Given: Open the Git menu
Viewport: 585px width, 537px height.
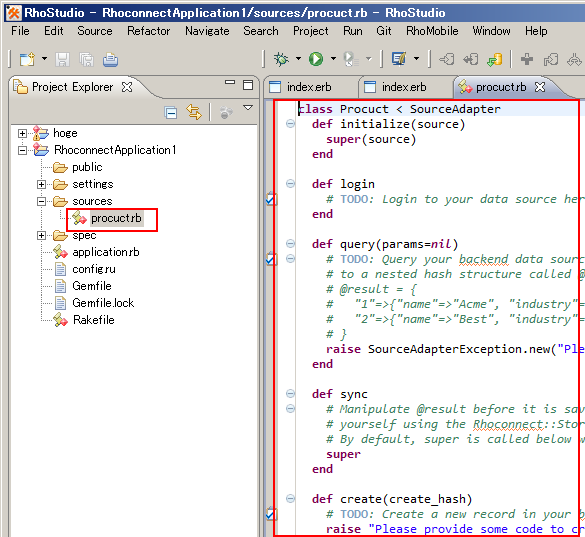Looking at the screenshot, I should [384, 31].
